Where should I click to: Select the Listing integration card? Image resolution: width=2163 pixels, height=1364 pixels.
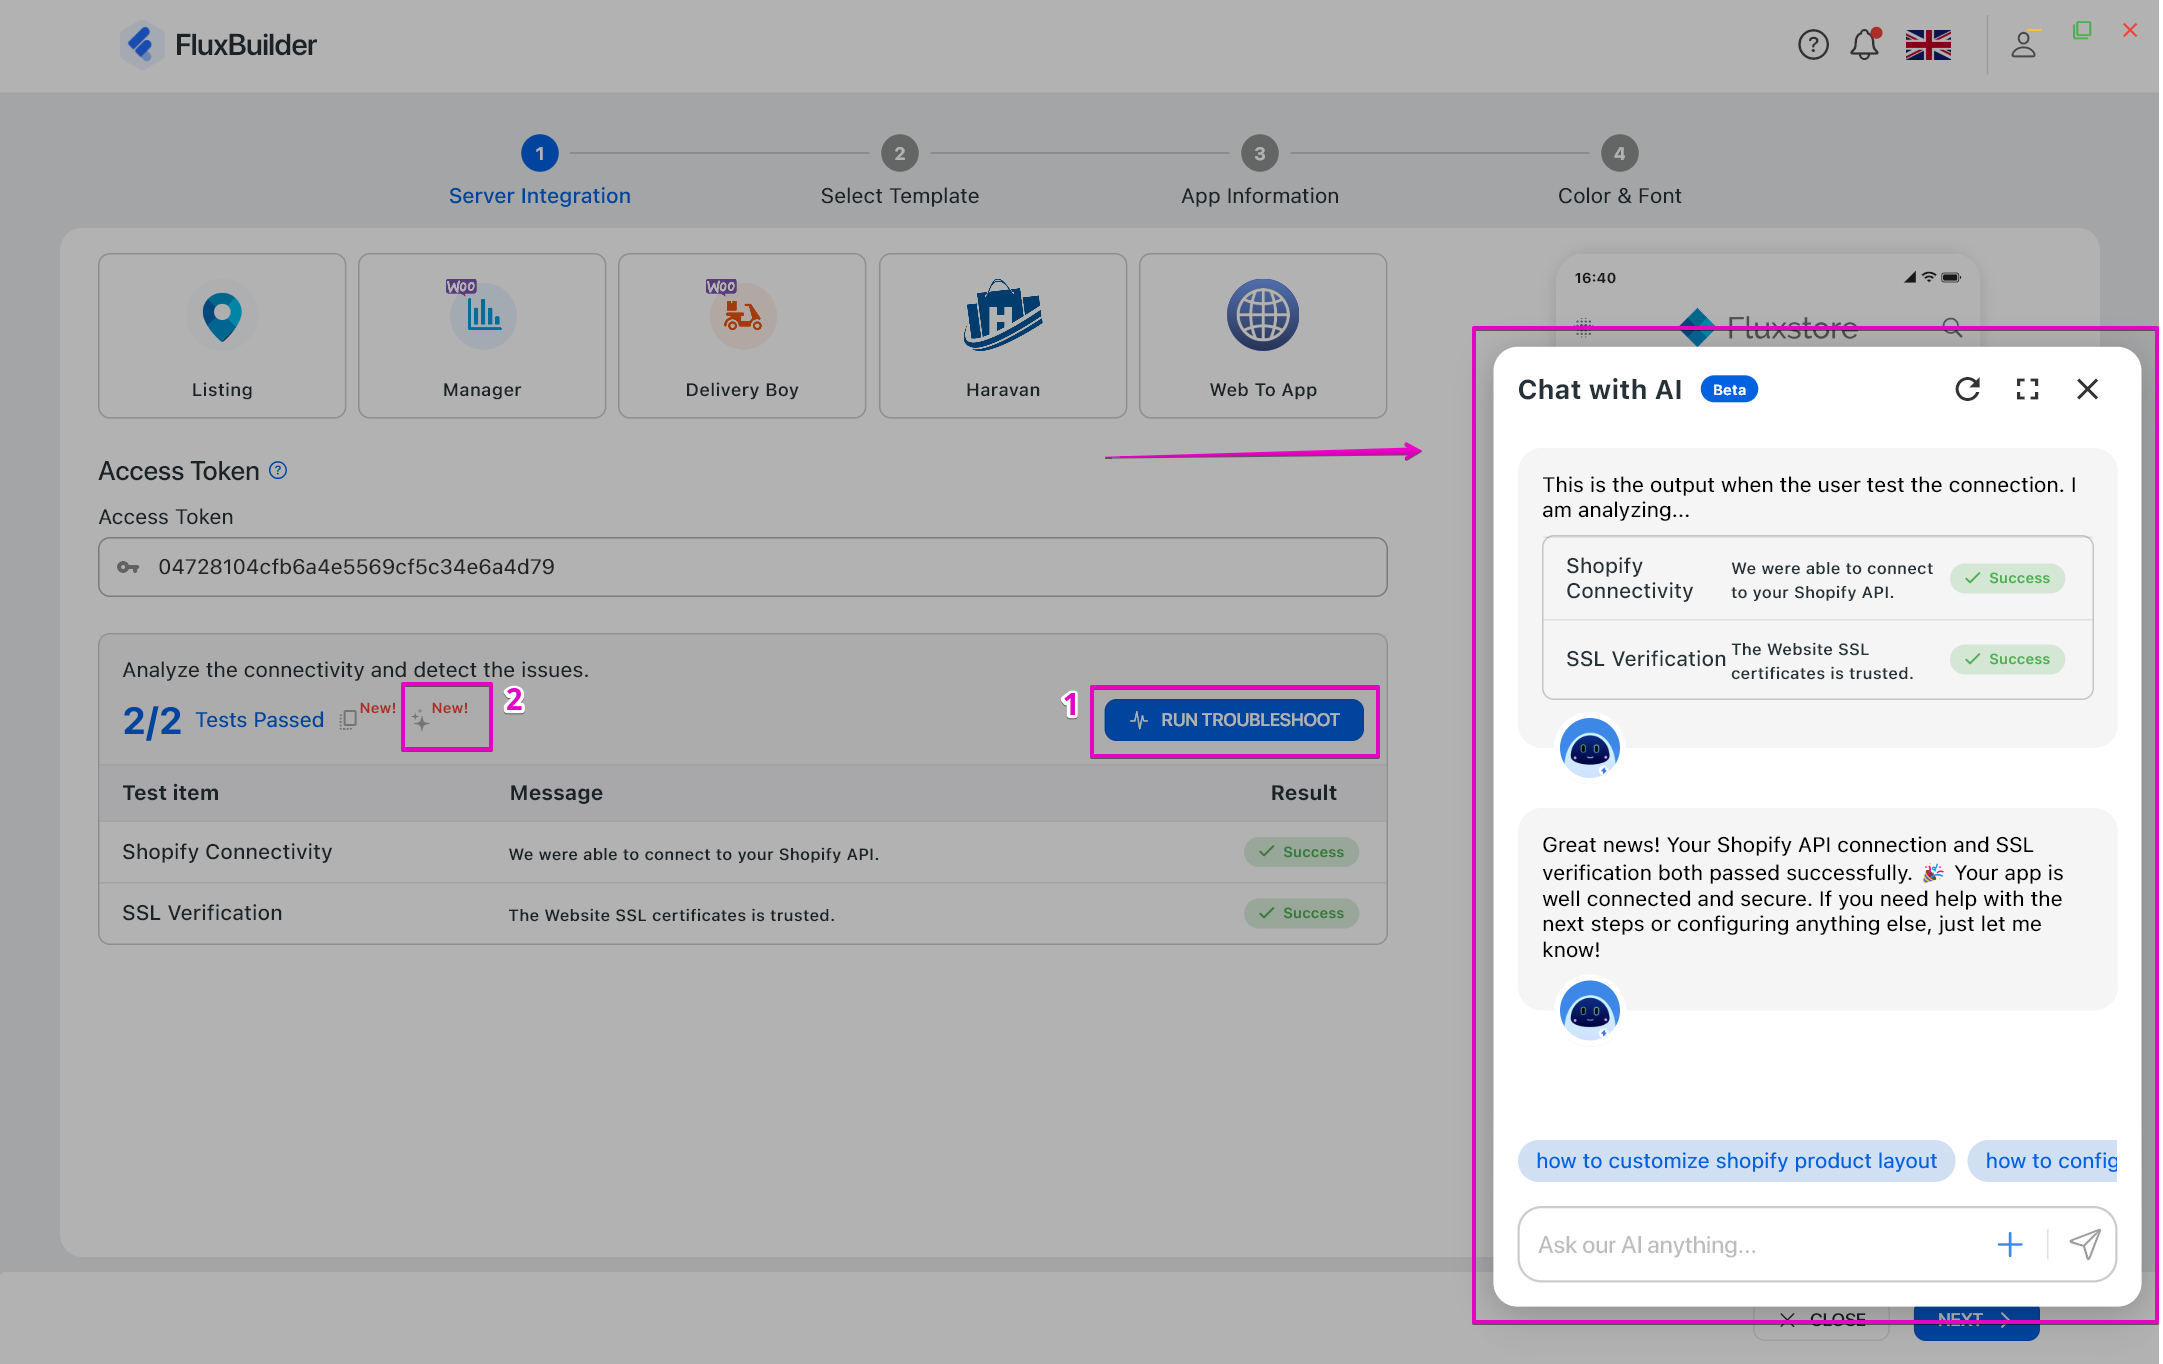pyautogui.click(x=222, y=335)
